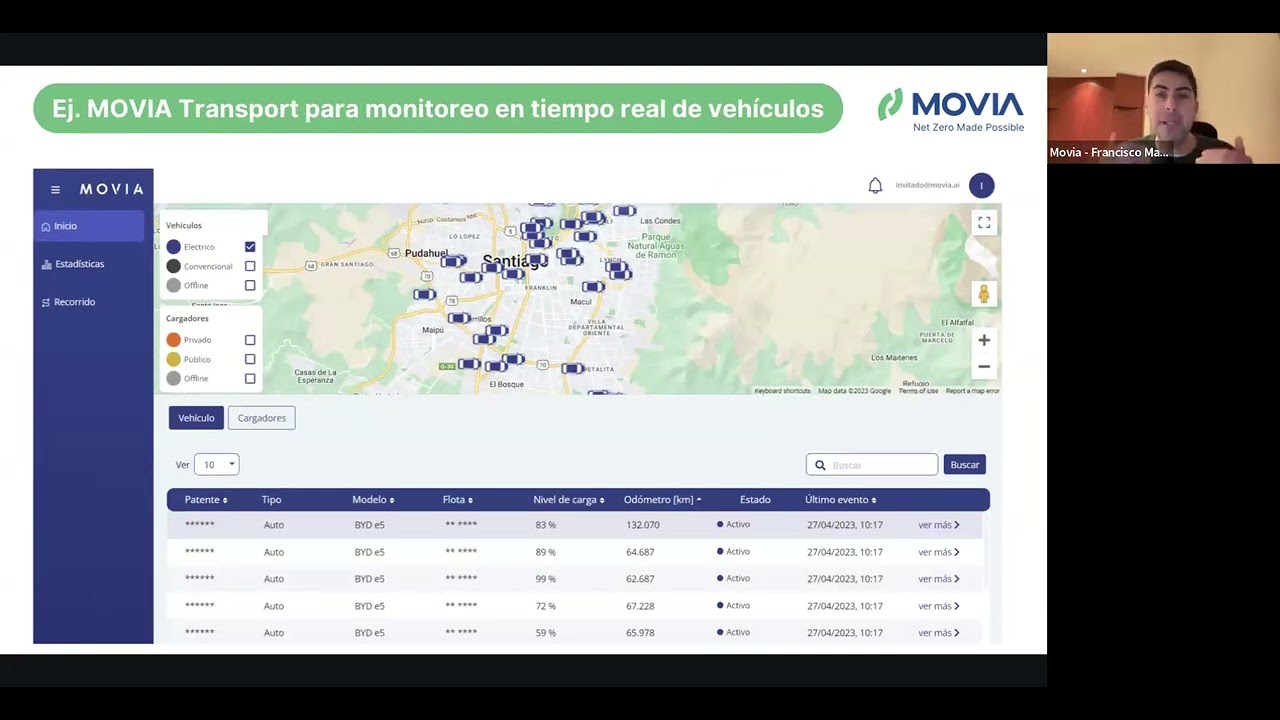The height and width of the screenshot is (720, 1280).
Task: Toggle the Público chargers checkbox
Action: pyautogui.click(x=250, y=359)
